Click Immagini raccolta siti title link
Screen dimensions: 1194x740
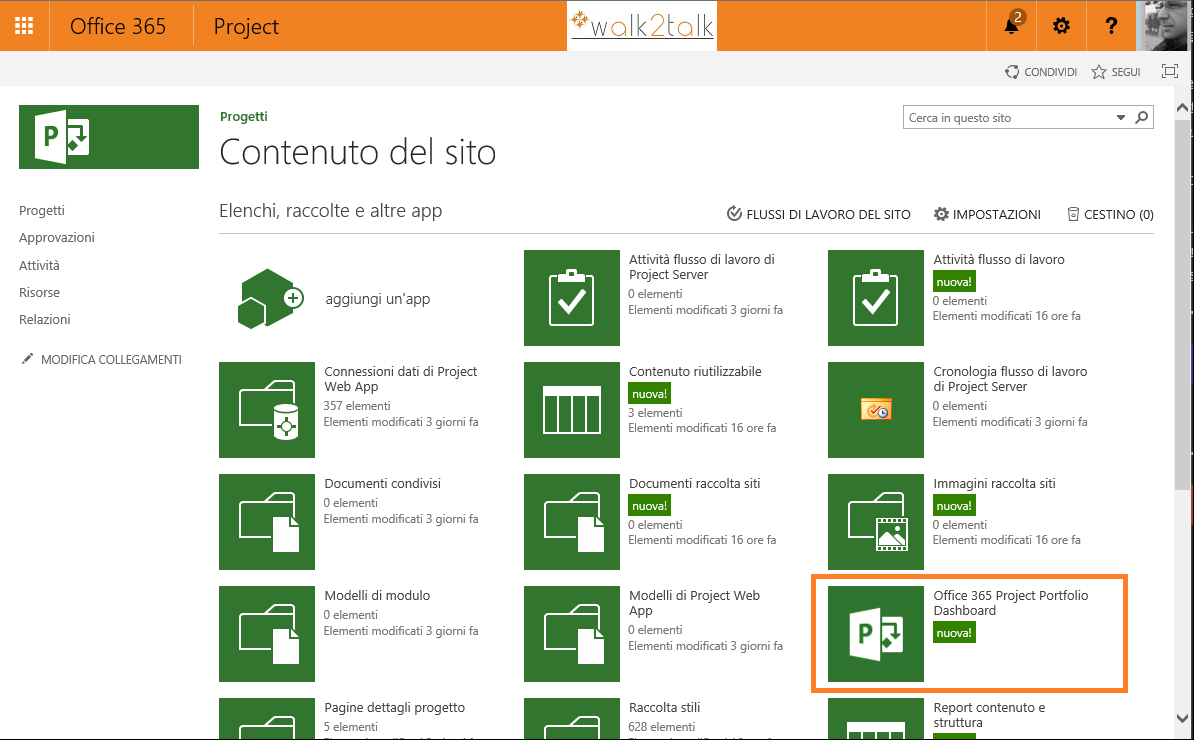pyautogui.click(x=994, y=483)
